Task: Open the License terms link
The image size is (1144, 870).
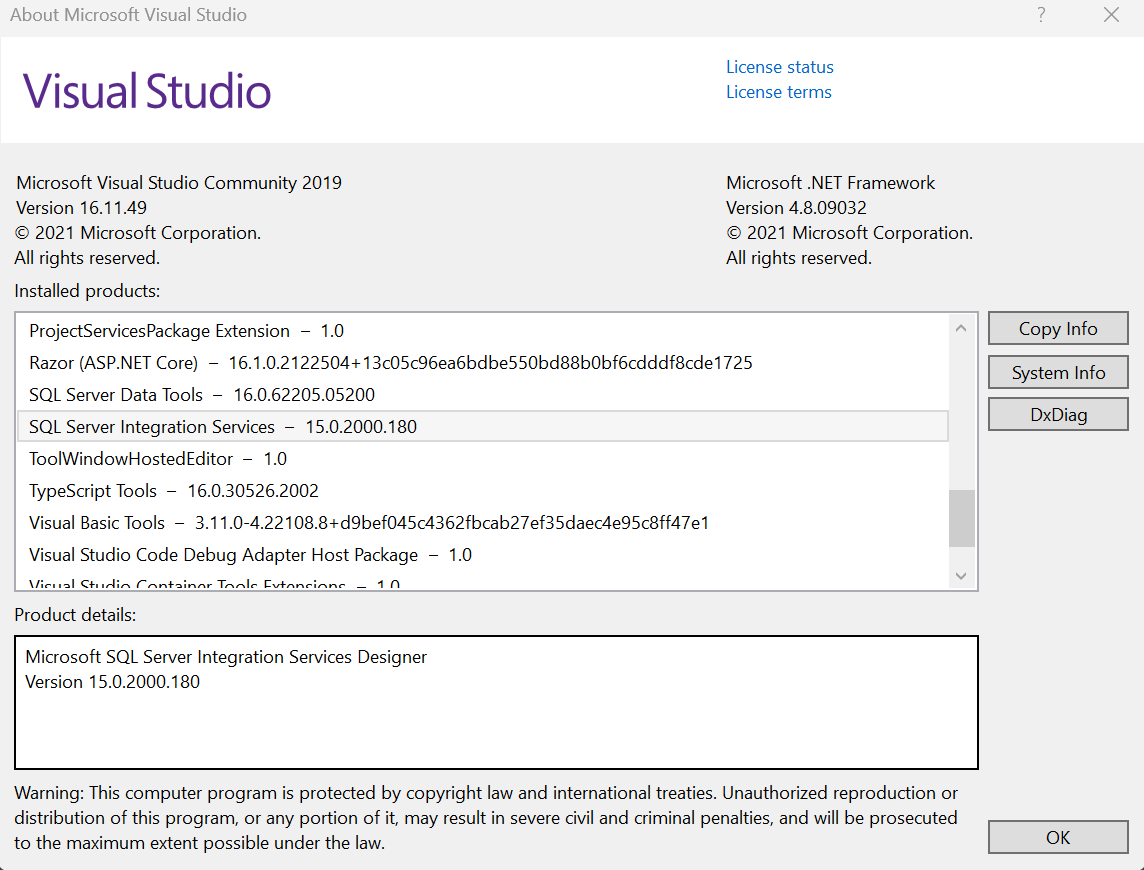Action: [778, 92]
